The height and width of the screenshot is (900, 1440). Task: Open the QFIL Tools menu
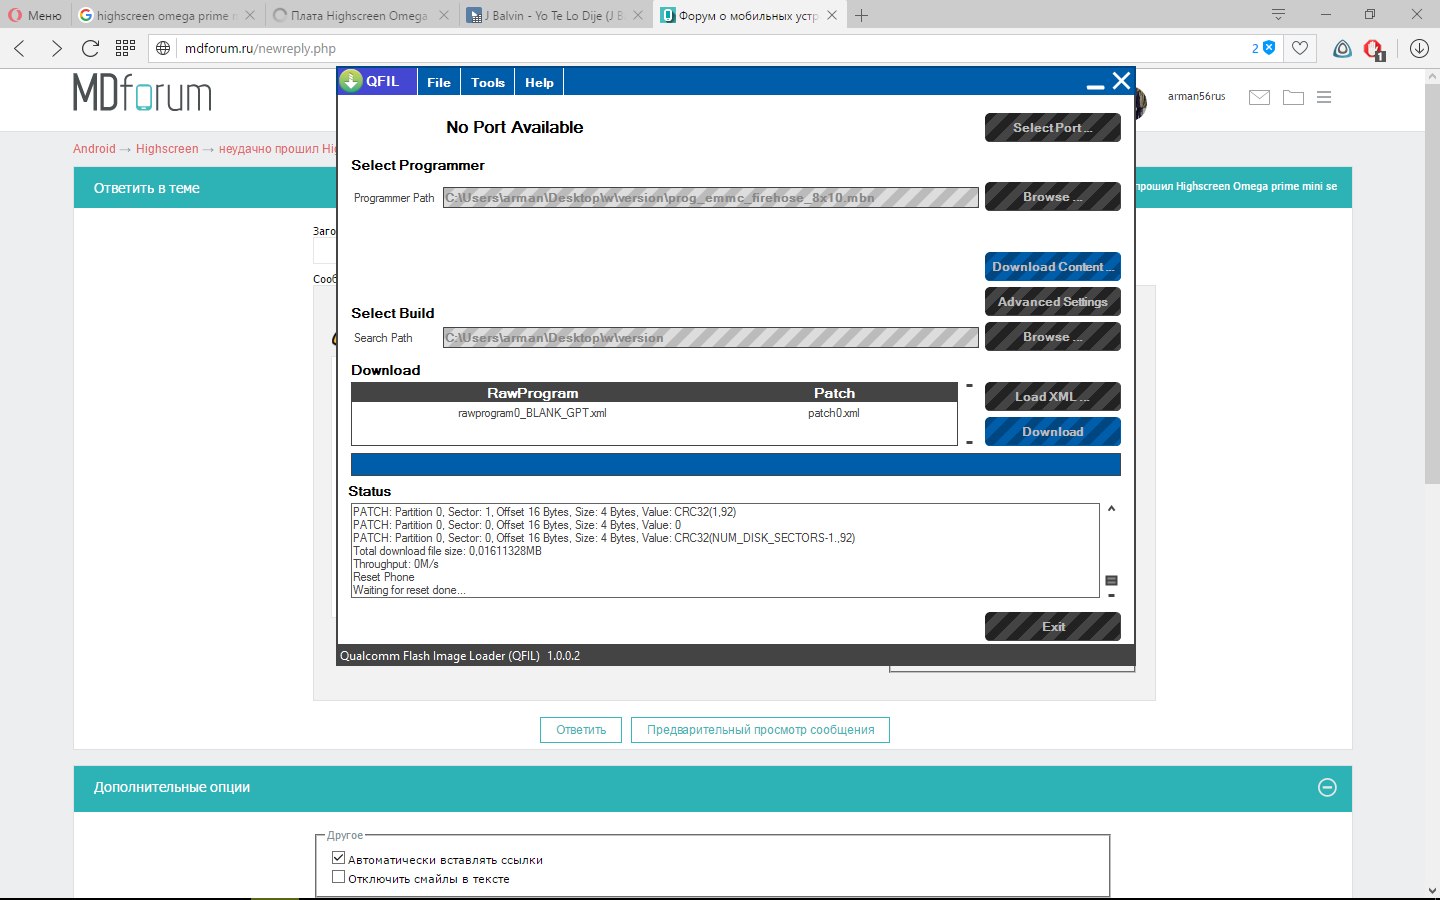click(x=488, y=83)
